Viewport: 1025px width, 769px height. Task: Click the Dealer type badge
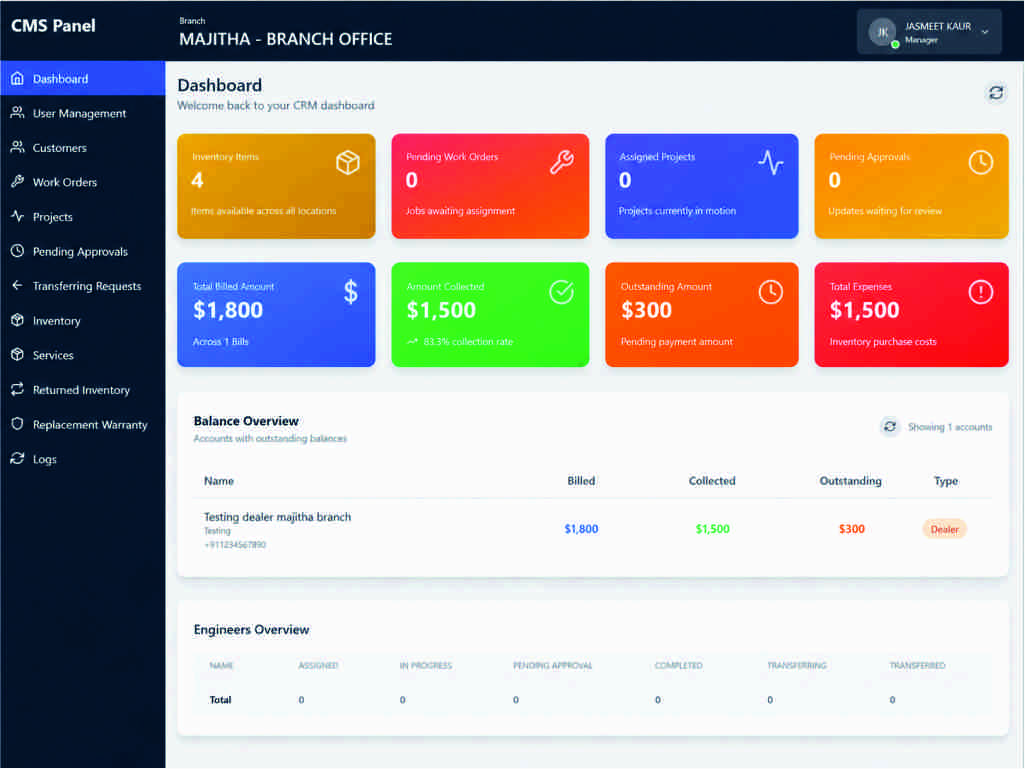point(944,529)
